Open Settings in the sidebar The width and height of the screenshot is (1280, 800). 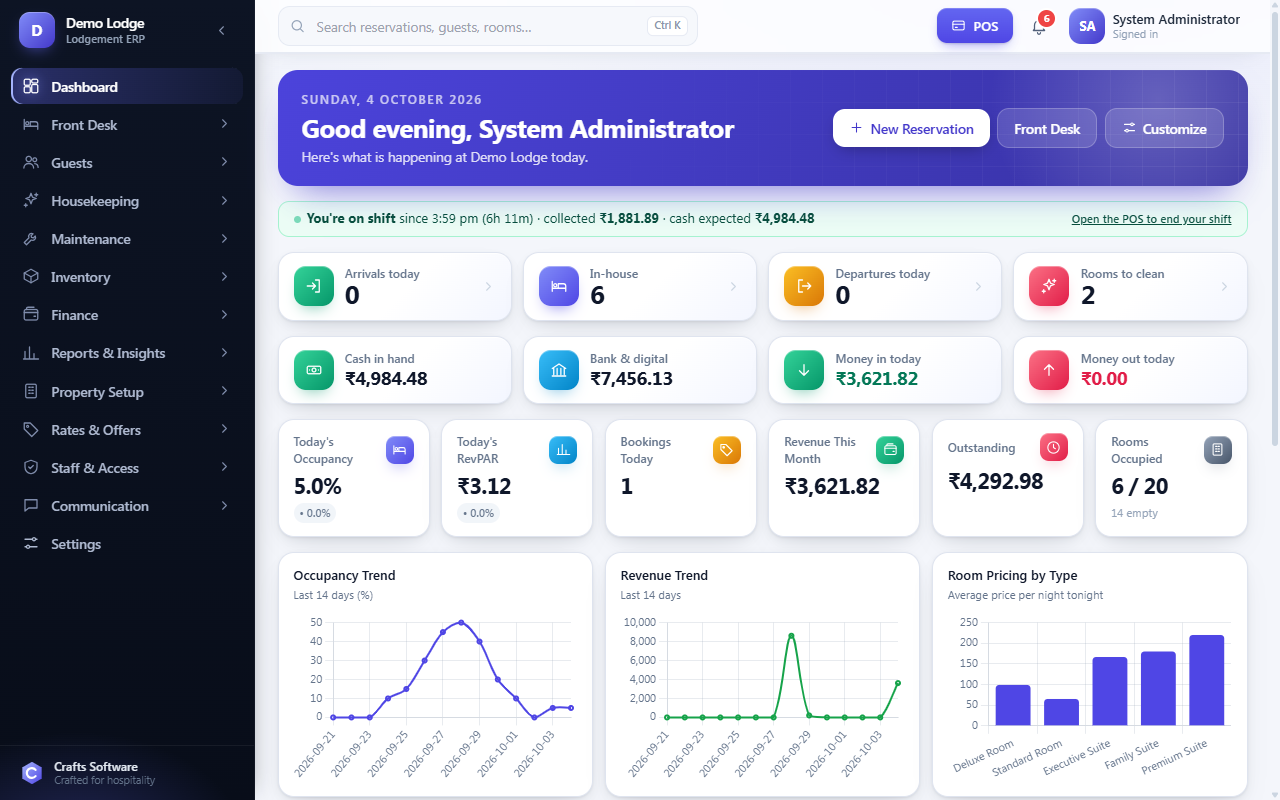[127, 544]
